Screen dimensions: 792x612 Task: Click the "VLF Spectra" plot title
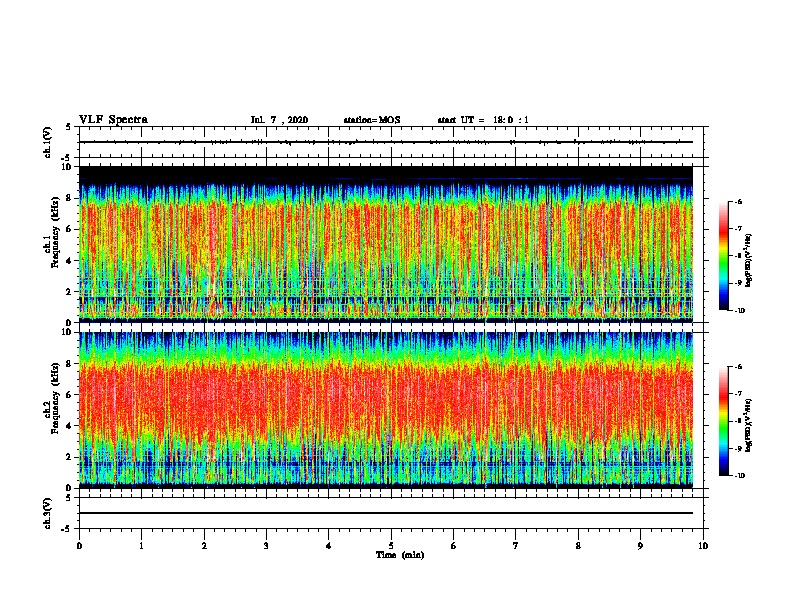pyautogui.click(x=113, y=120)
